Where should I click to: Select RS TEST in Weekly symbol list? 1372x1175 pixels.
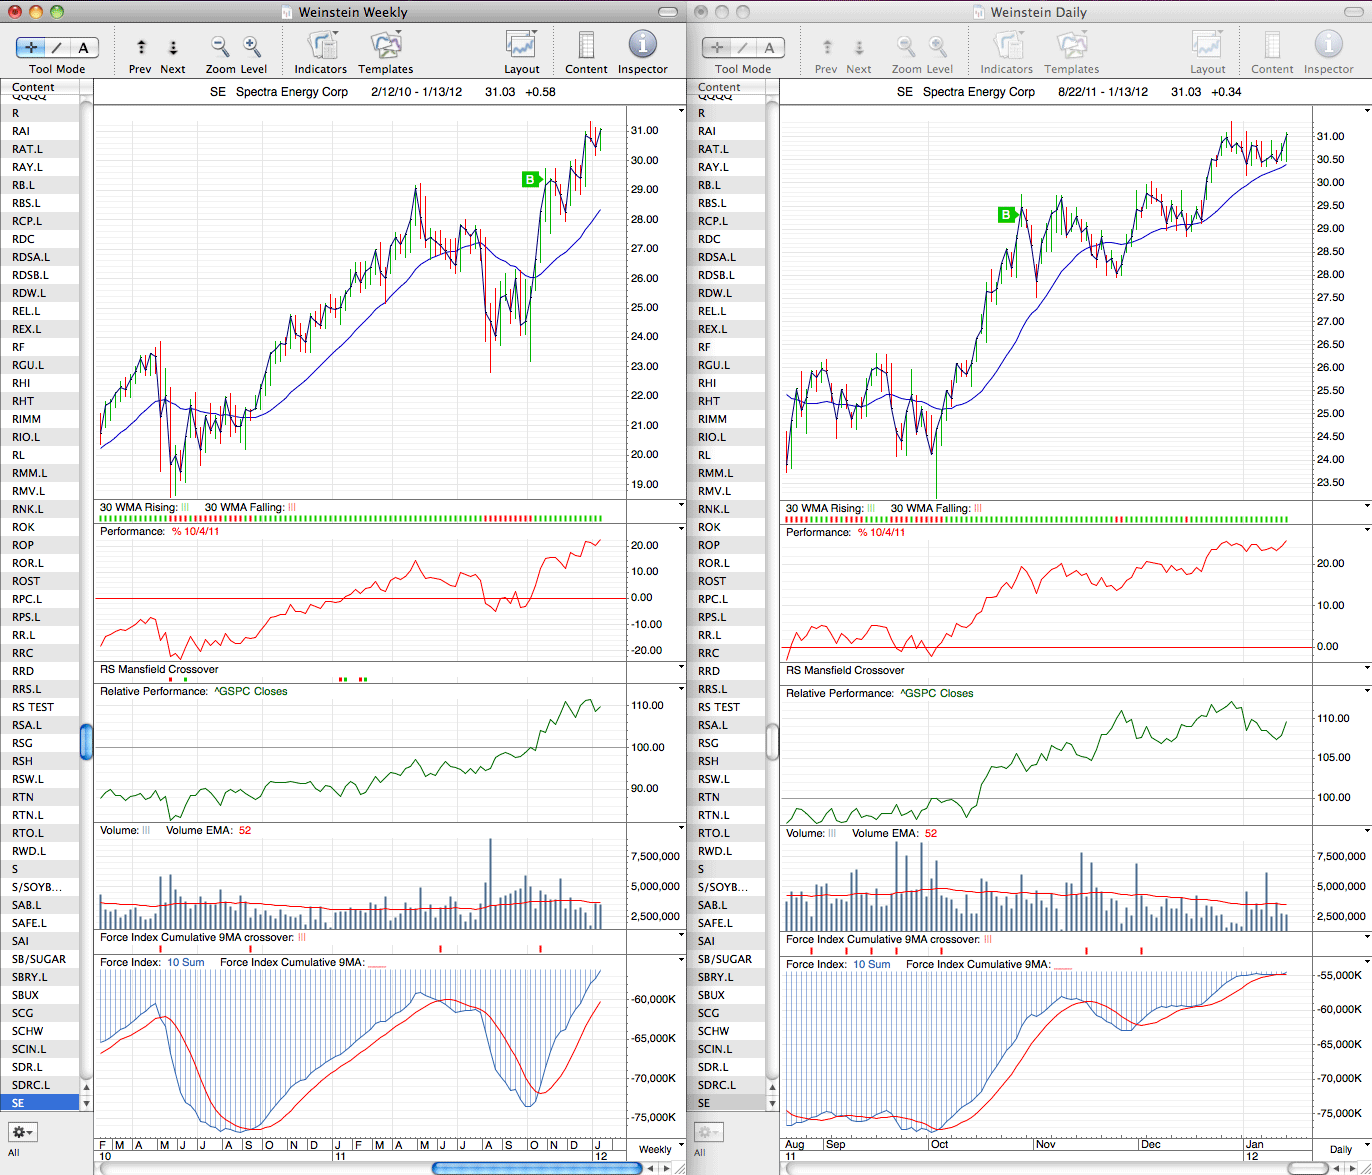(x=40, y=707)
